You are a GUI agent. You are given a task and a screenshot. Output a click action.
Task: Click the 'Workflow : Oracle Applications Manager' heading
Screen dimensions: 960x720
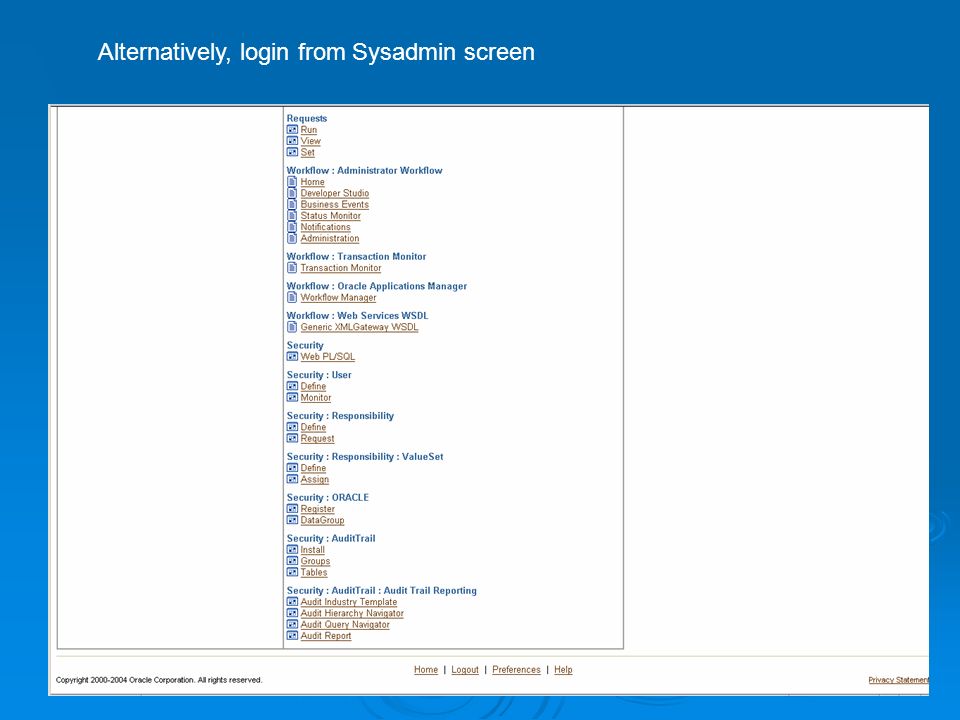[x=377, y=286]
